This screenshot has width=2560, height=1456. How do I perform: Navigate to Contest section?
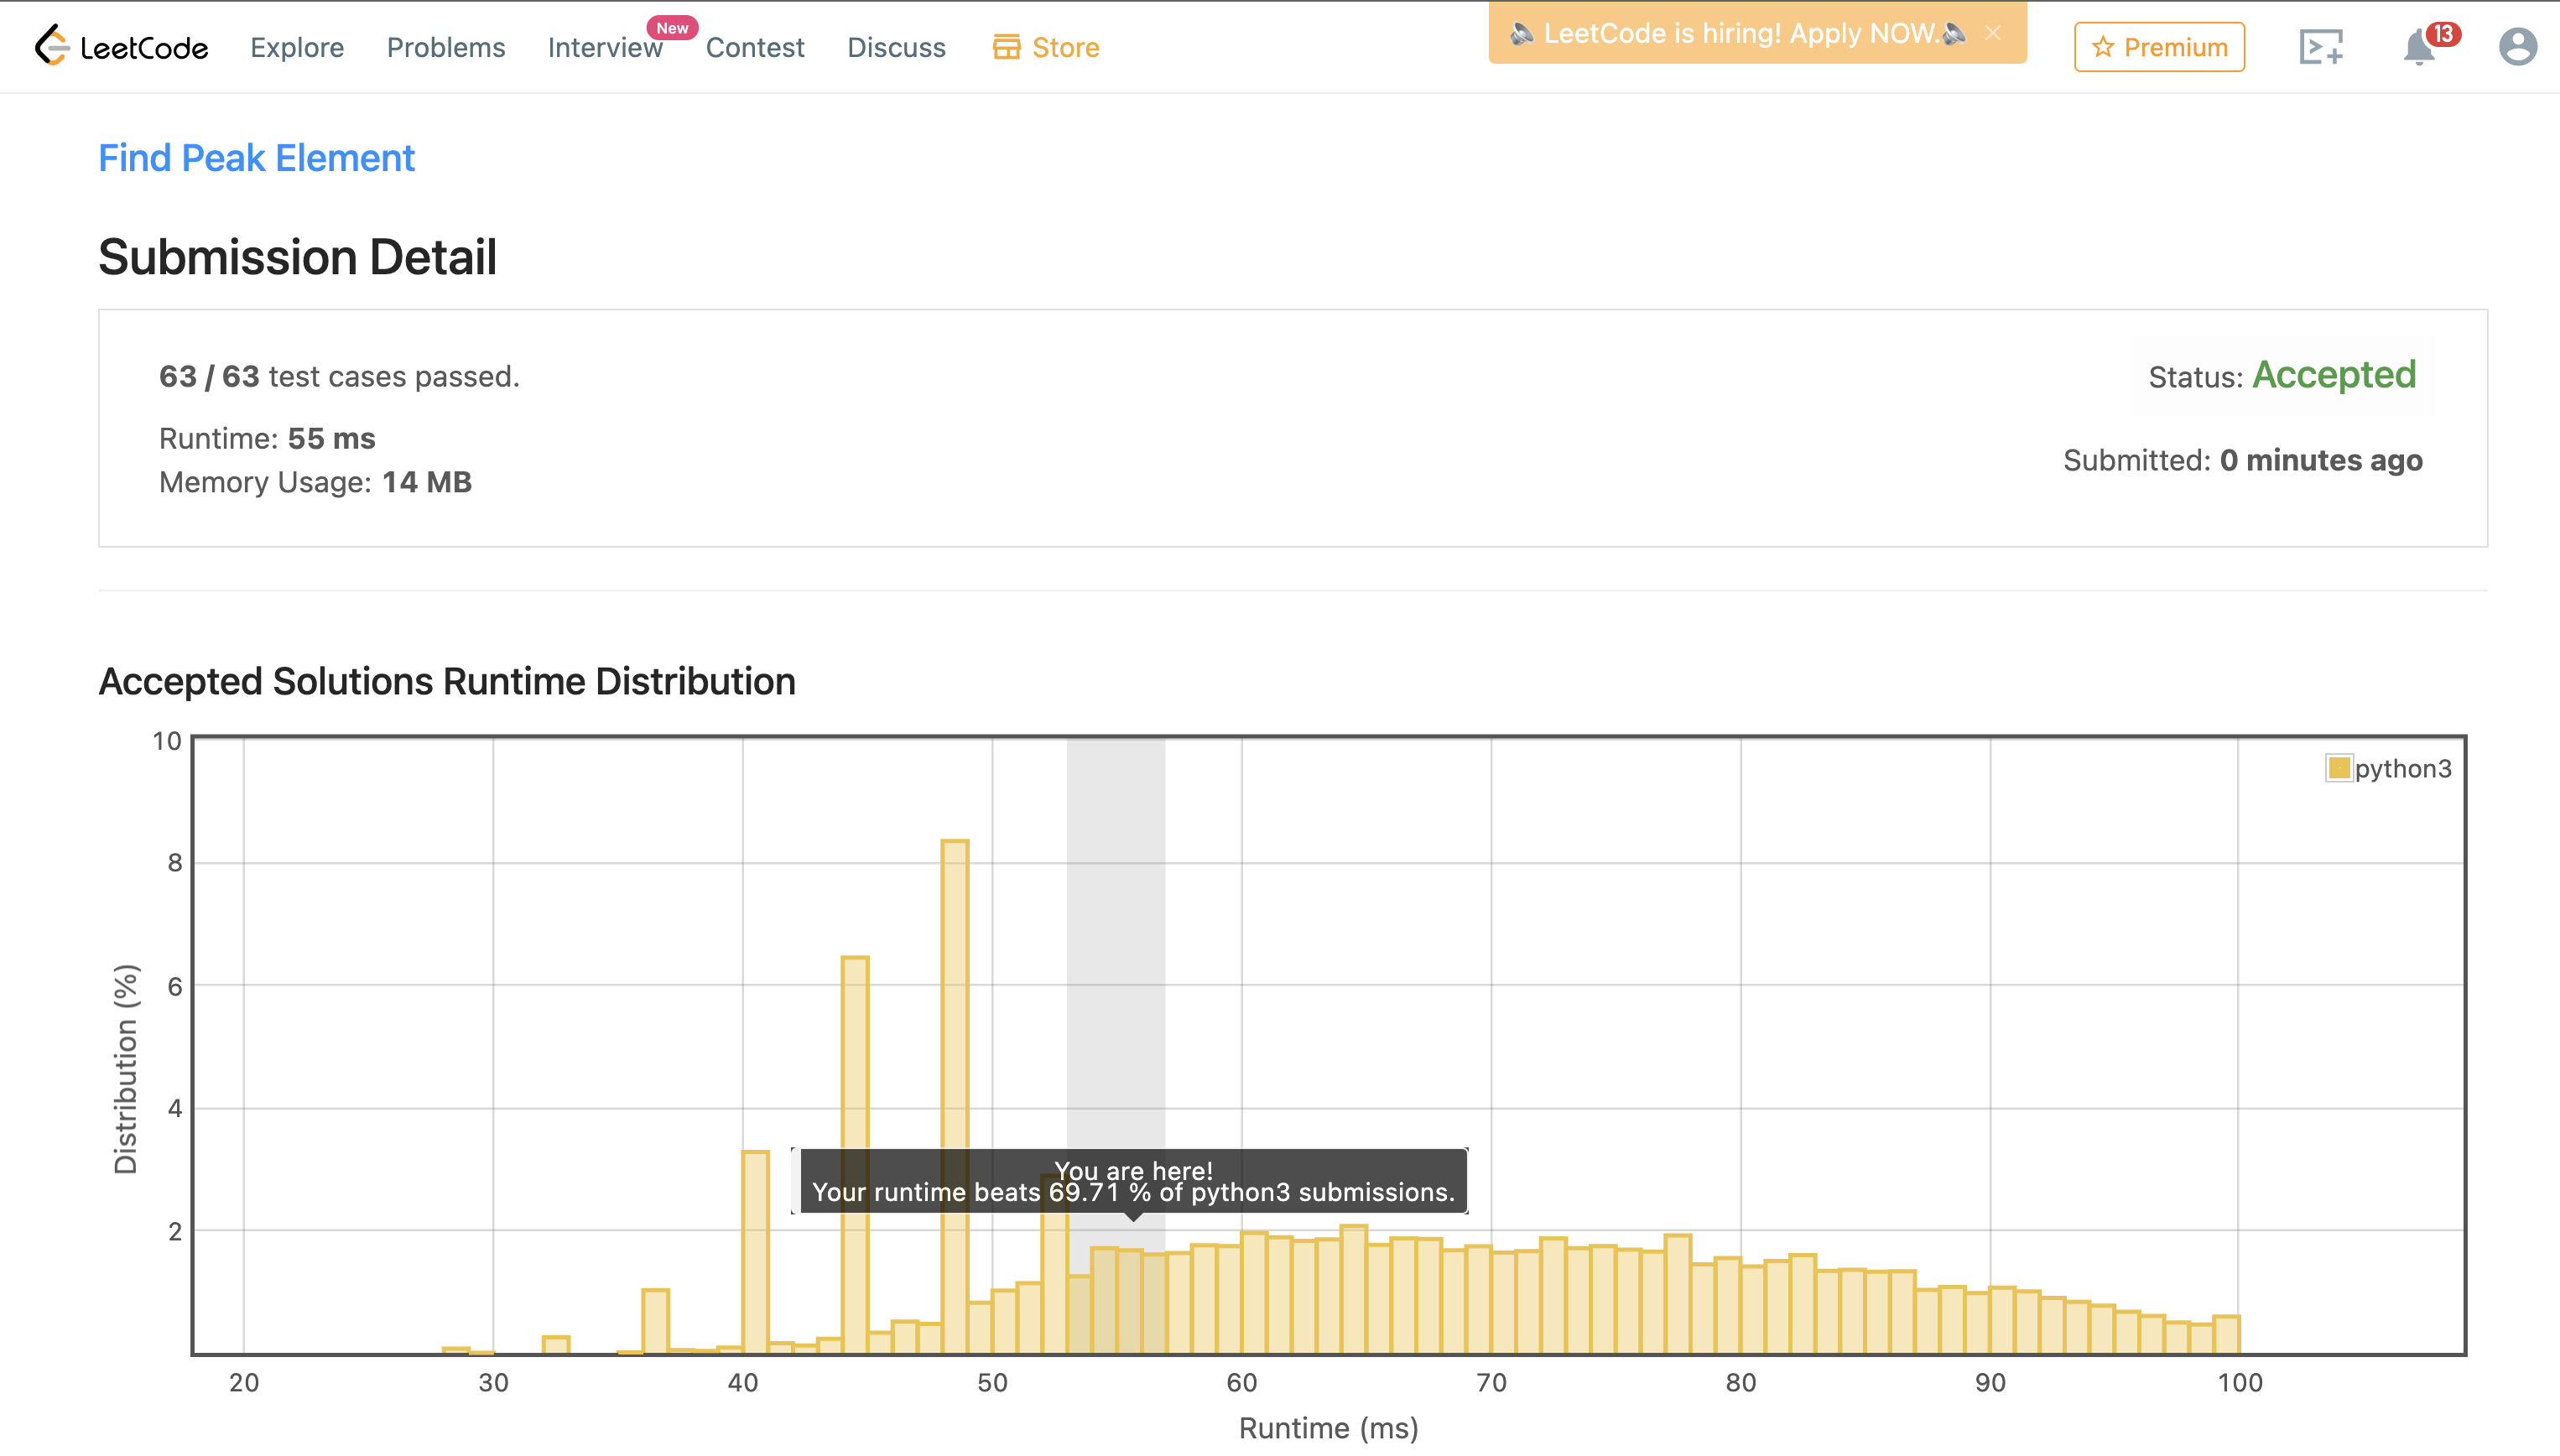(754, 47)
